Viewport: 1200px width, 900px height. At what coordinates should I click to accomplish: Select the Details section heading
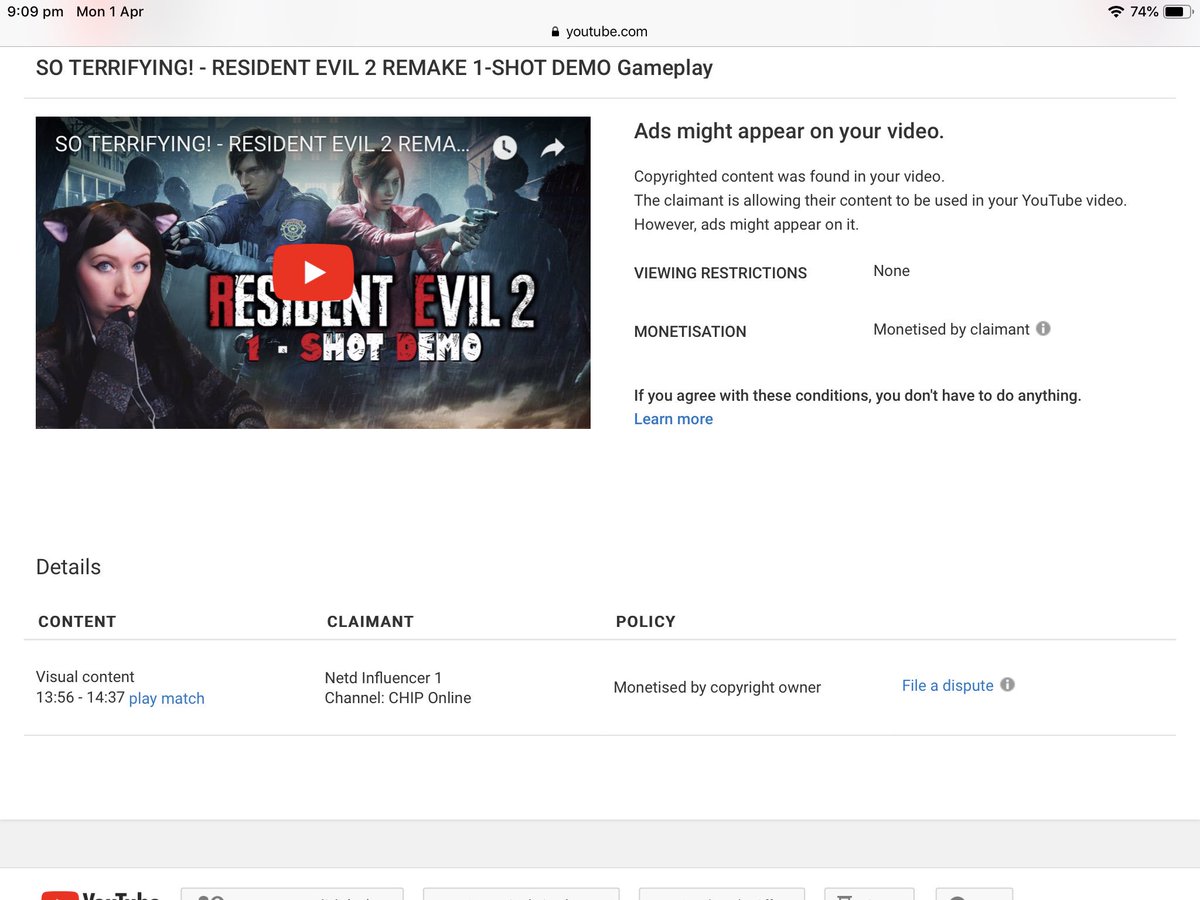(x=68, y=567)
